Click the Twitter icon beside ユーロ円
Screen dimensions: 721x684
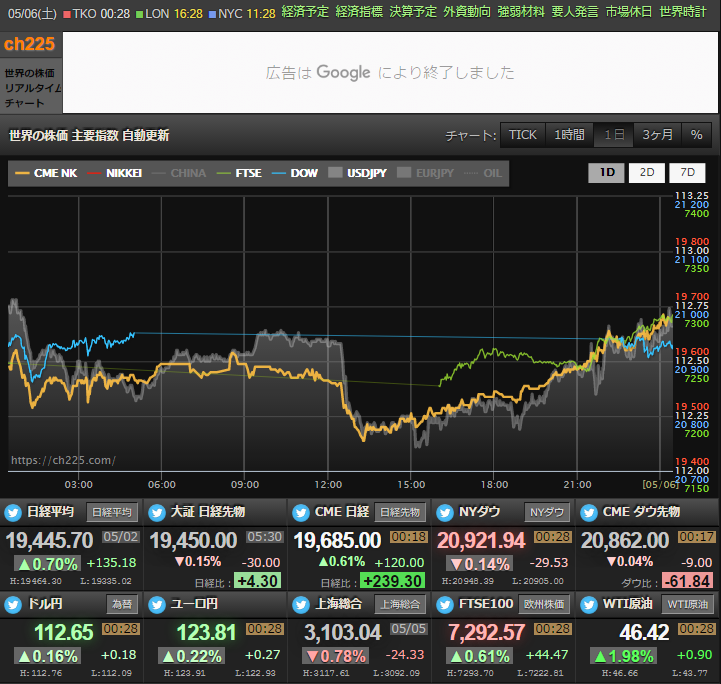tap(157, 604)
